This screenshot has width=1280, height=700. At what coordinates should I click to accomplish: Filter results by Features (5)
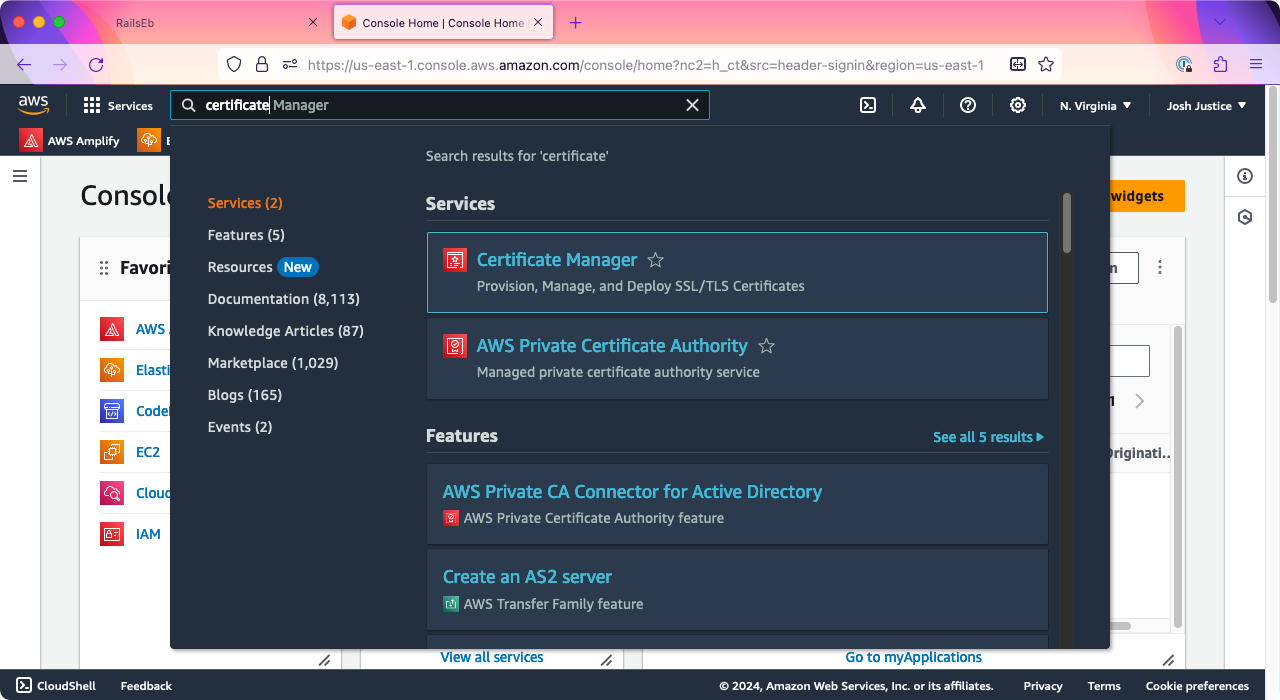[246, 235]
